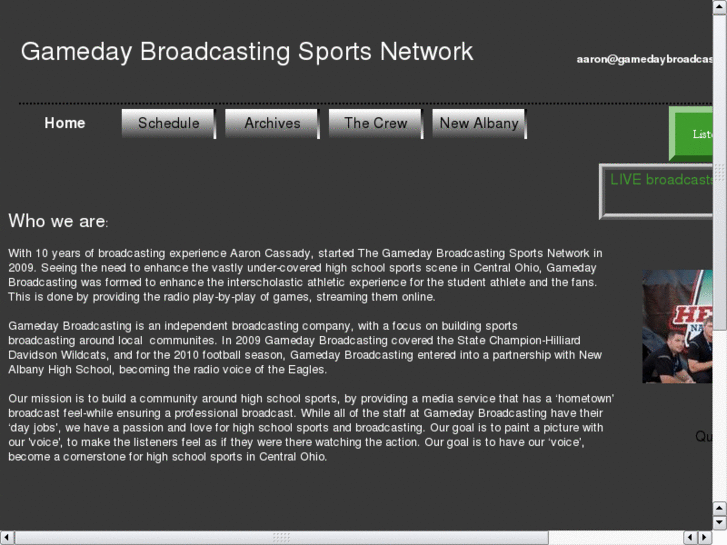Click the horizontal scrollbar right arrow
The image size is (727, 545).
[705, 538]
